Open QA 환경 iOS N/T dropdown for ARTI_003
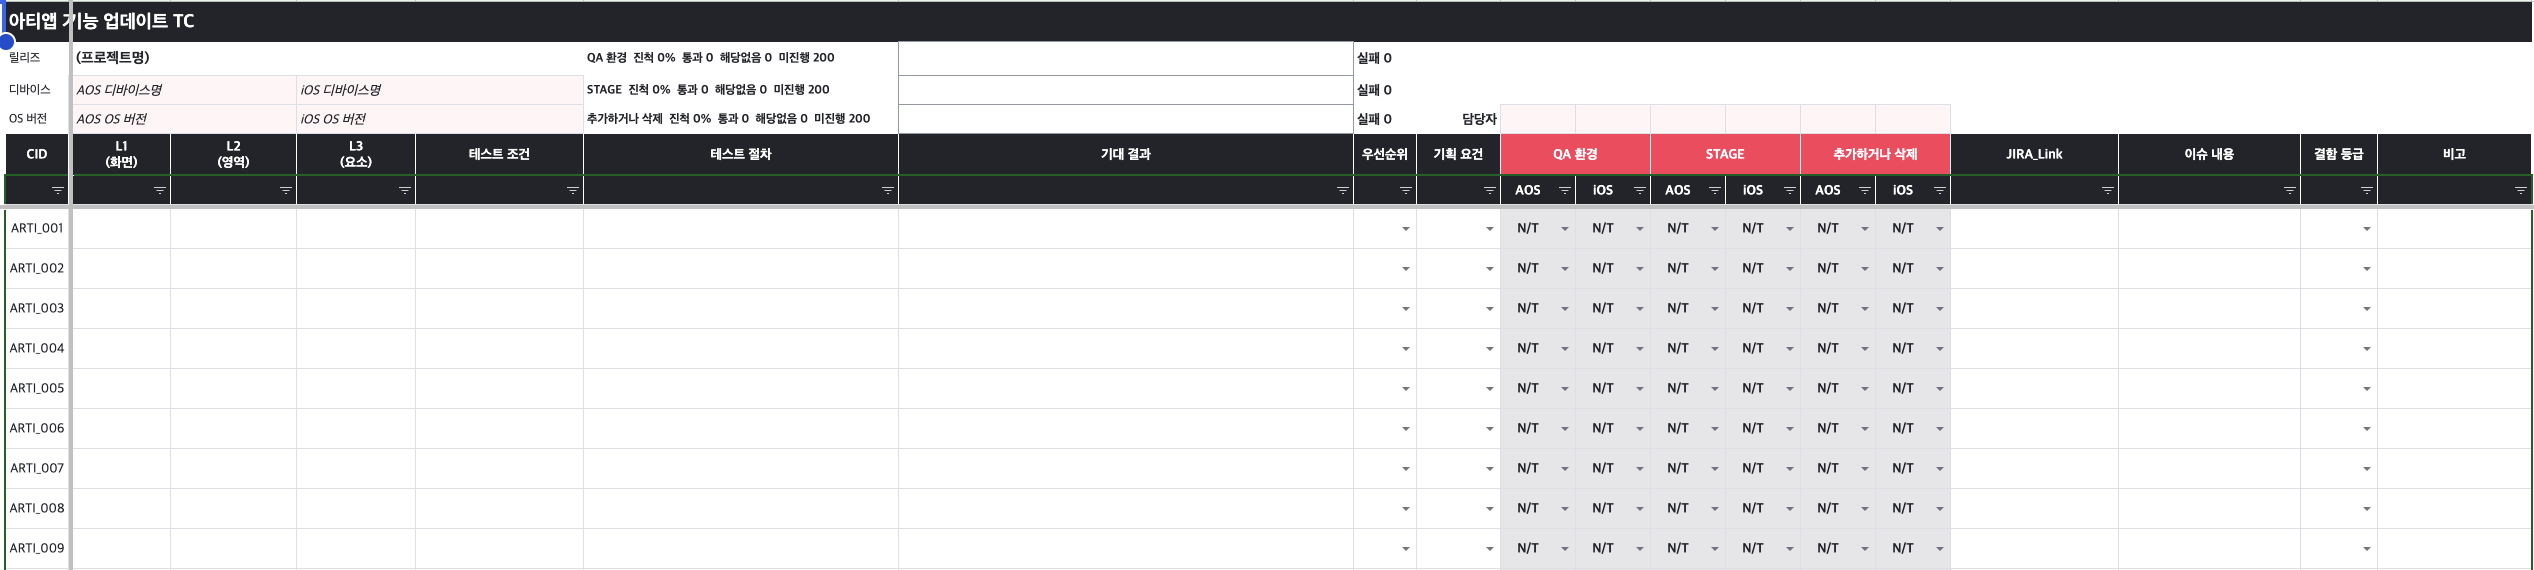Screen dimensions: 2534x570 tap(1640, 309)
